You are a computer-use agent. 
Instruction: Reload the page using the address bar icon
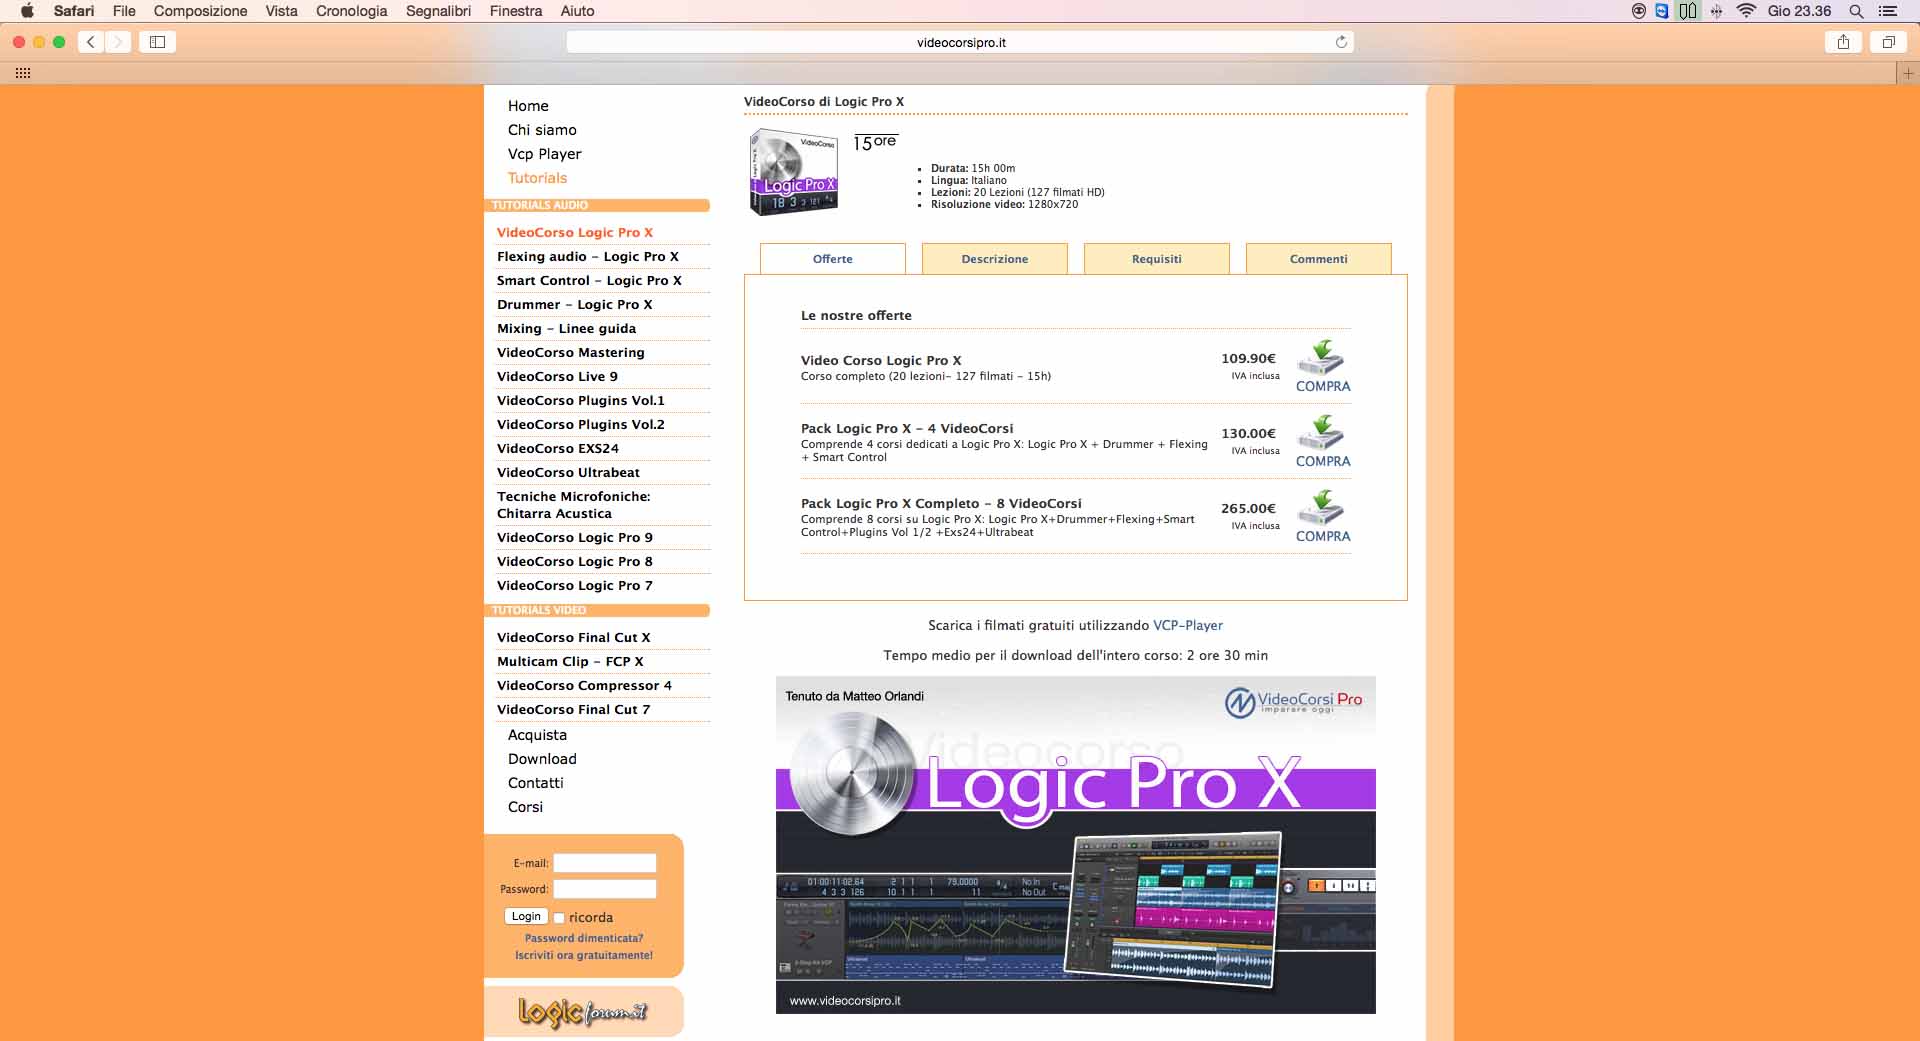(x=1341, y=42)
